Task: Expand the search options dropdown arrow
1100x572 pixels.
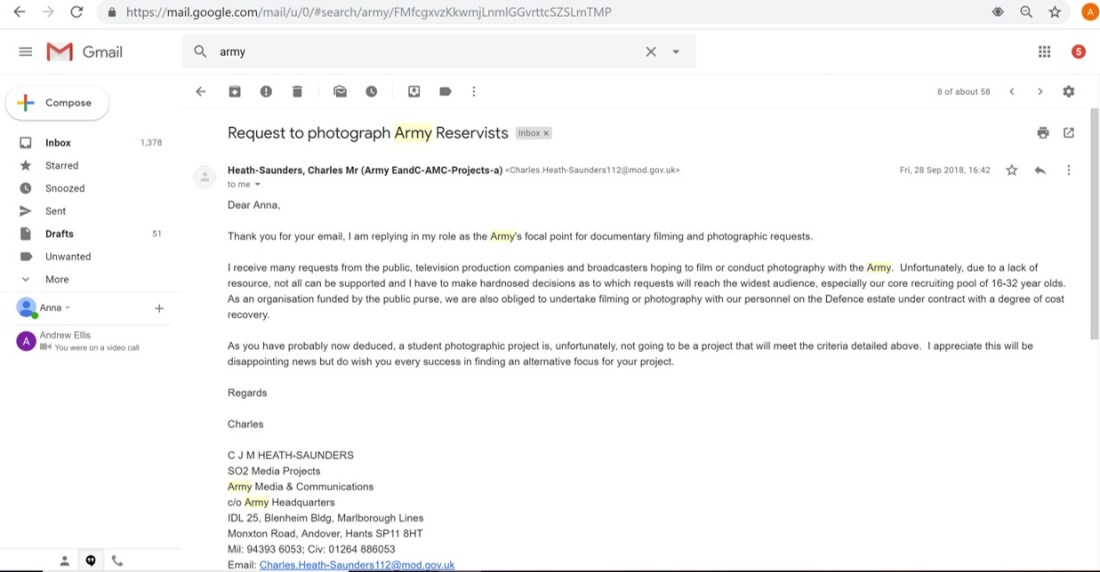Action: click(x=676, y=52)
